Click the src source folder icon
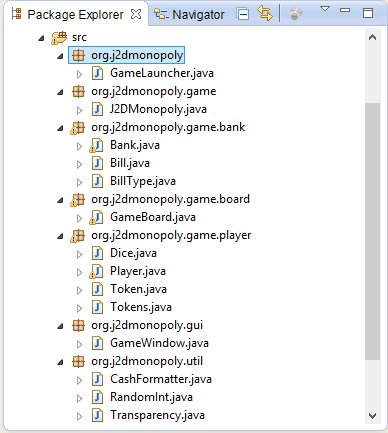The height and width of the screenshot is (433, 388). [59, 37]
